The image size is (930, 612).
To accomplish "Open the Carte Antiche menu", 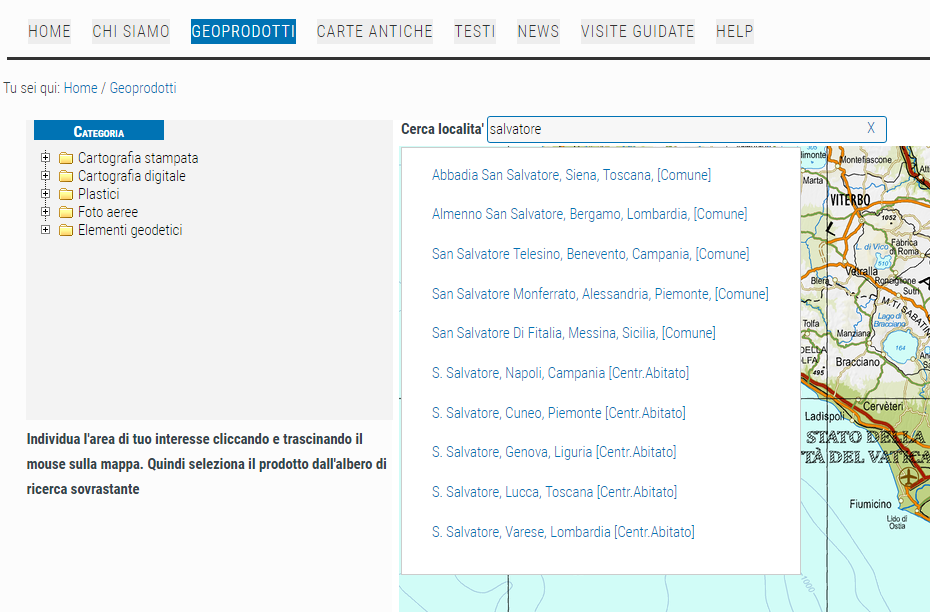I will (374, 31).
